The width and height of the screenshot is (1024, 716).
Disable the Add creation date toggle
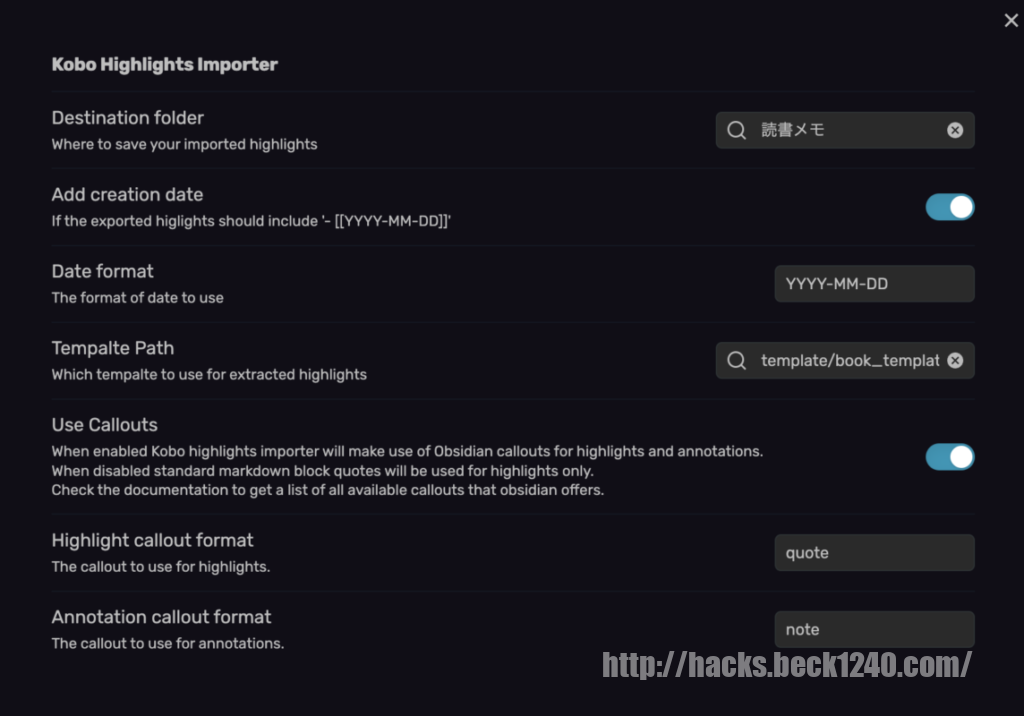pos(949,207)
